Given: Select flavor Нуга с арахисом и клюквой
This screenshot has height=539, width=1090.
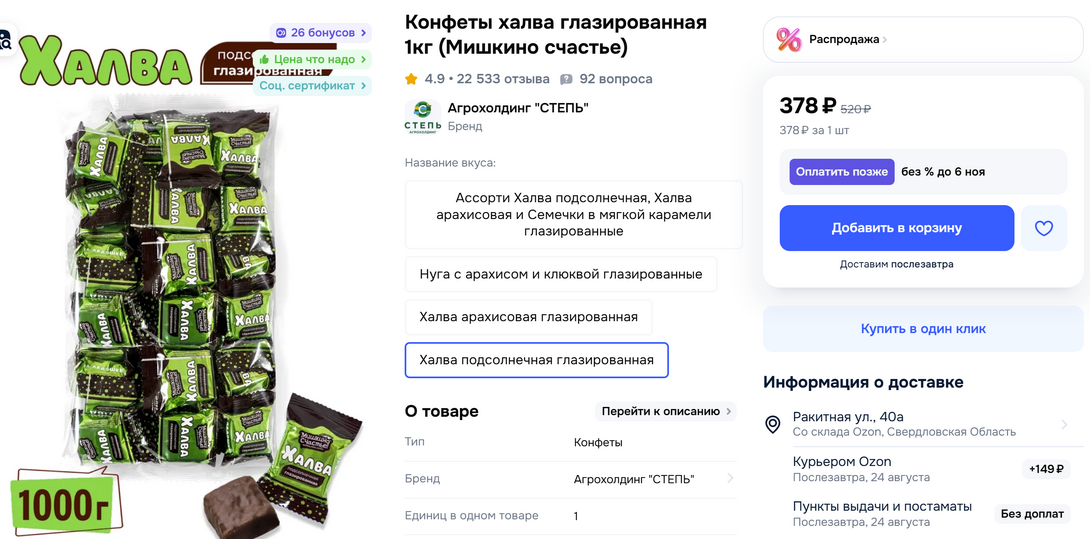Looking at the screenshot, I should point(560,274).
